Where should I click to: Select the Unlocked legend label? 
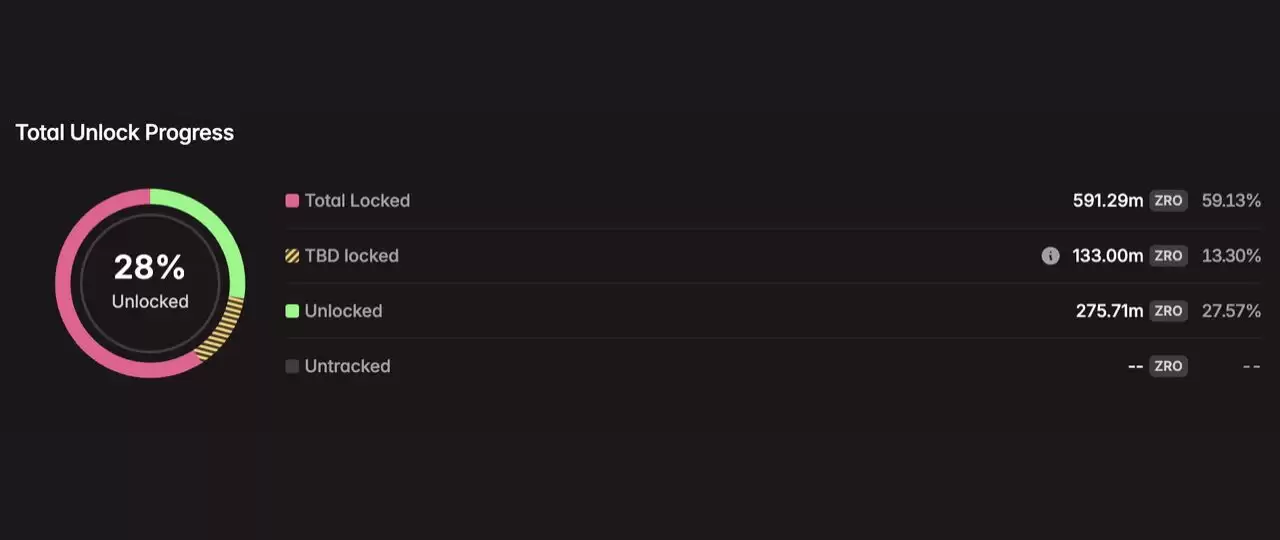[343, 311]
